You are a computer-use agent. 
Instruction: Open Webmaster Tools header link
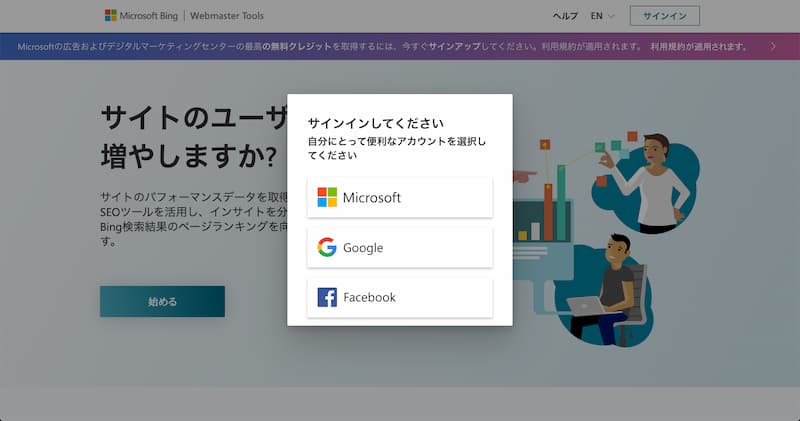tap(227, 16)
